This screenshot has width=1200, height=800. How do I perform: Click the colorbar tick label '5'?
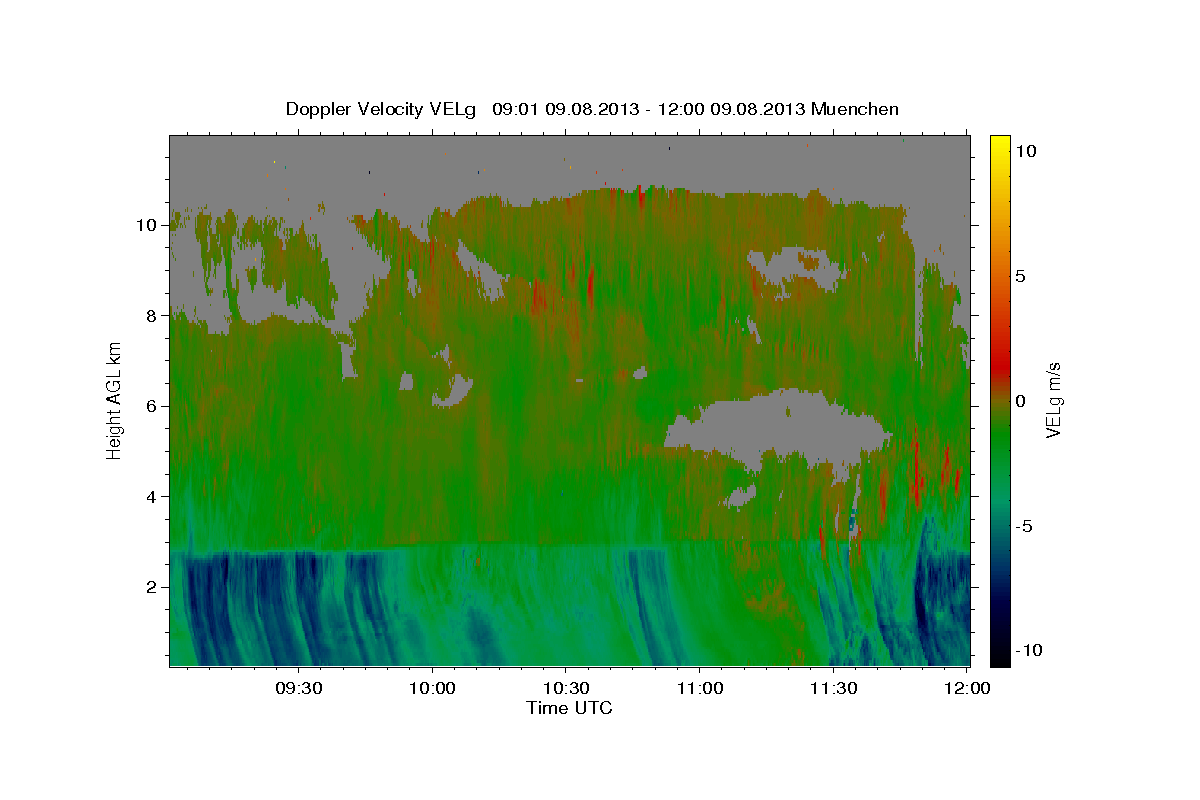pyautogui.click(x=1020, y=276)
